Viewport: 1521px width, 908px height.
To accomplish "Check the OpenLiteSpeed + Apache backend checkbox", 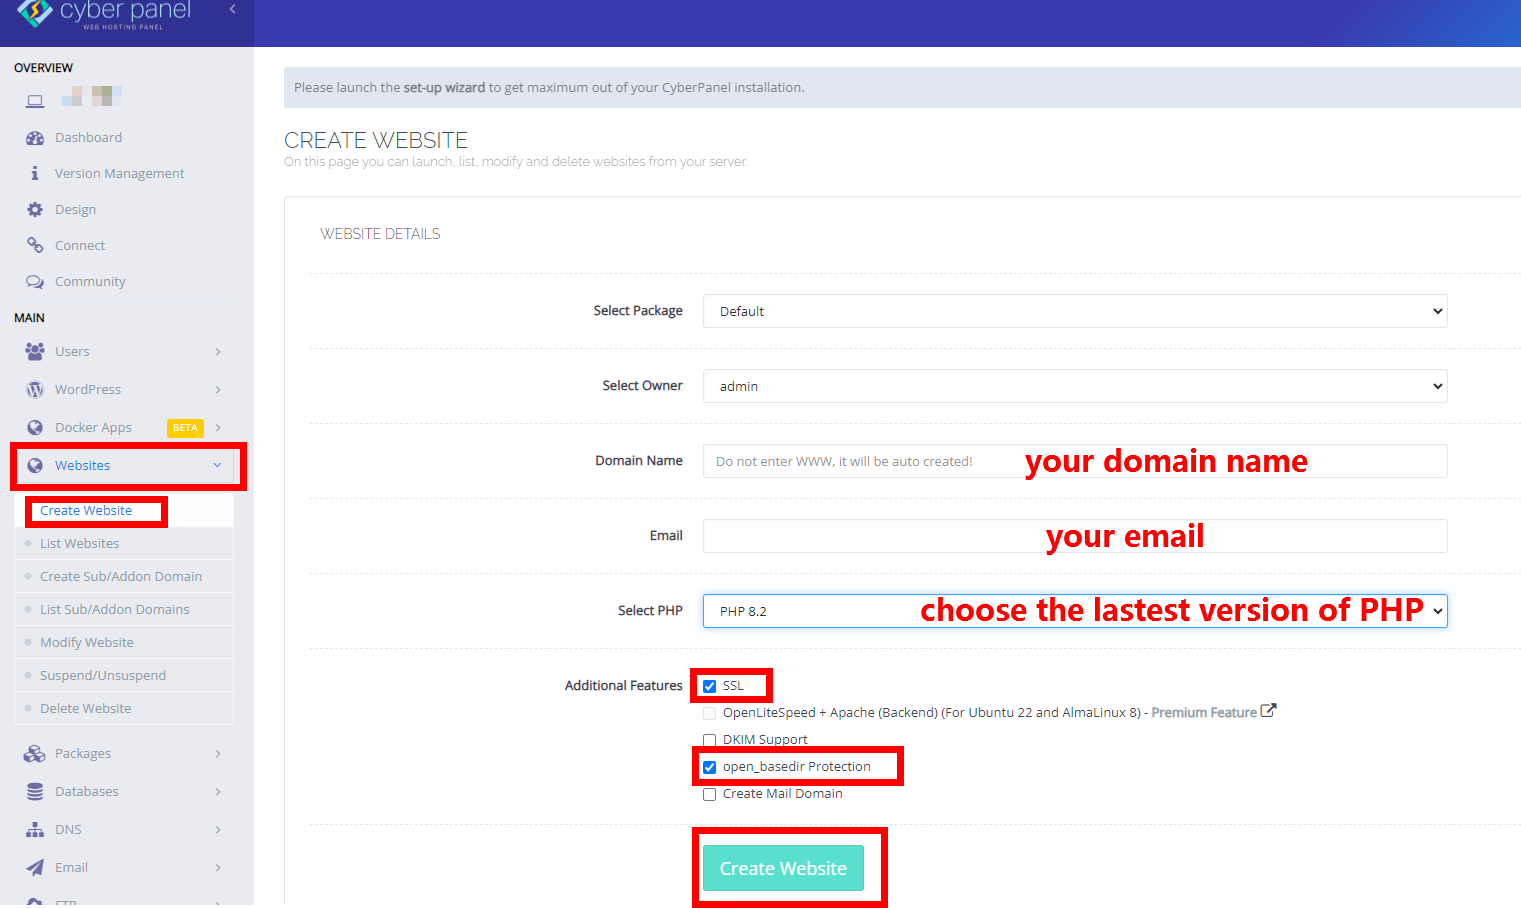I will (709, 713).
